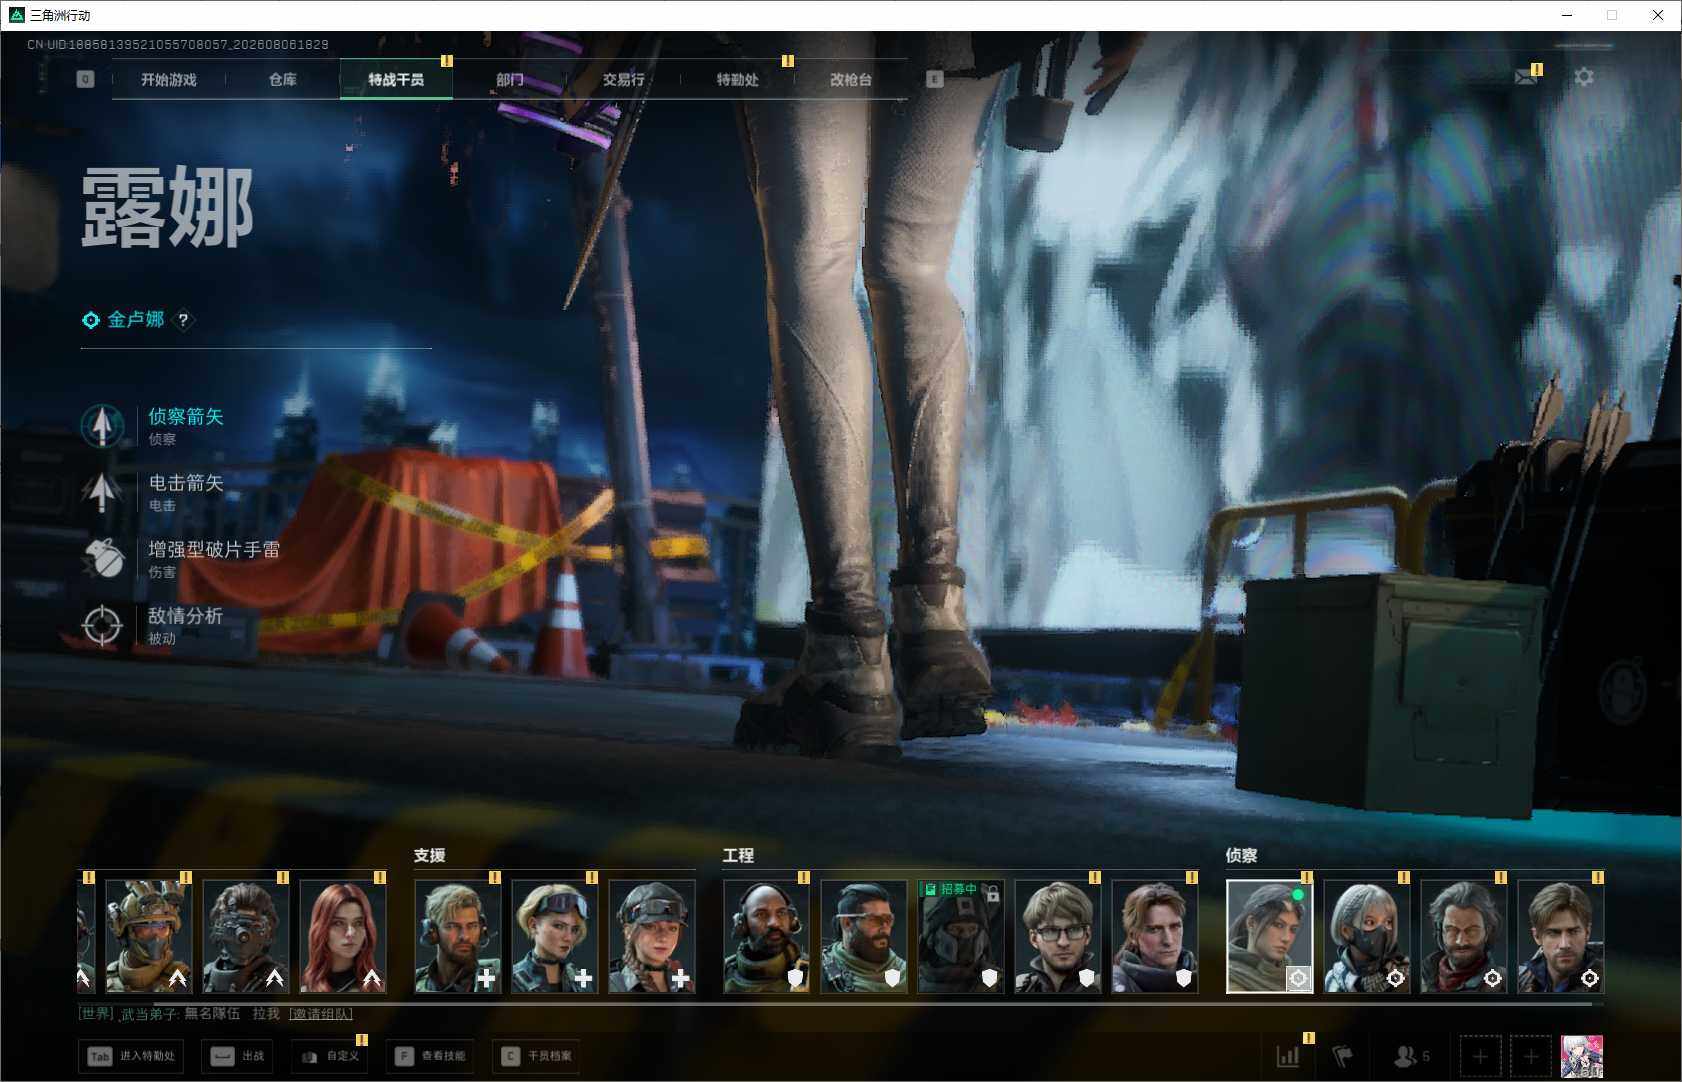Open the friends list icon showing 5
Screen dimensions: 1682x1082
point(1411,1056)
